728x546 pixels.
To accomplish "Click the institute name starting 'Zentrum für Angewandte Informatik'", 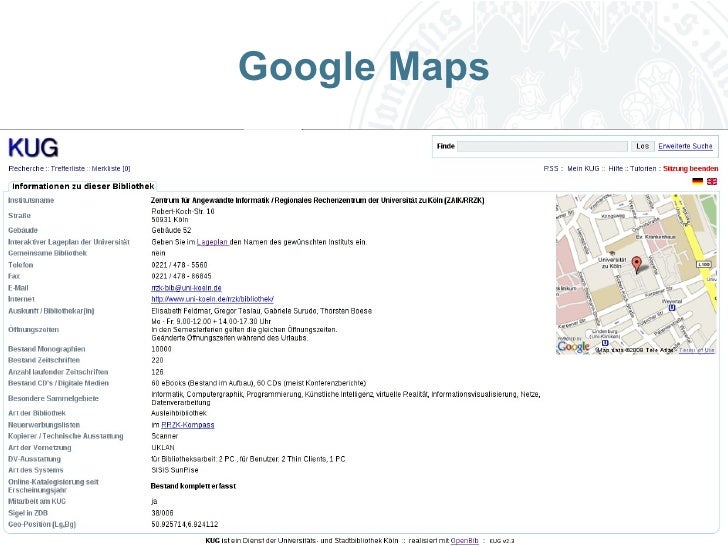I will click(318, 201).
